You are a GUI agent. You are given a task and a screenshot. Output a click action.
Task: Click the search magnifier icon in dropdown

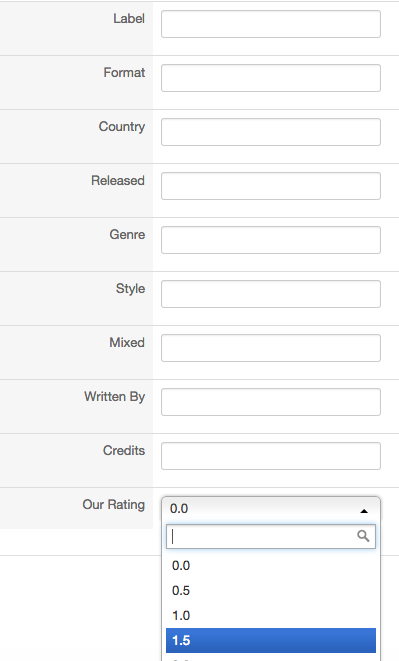tap(363, 536)
